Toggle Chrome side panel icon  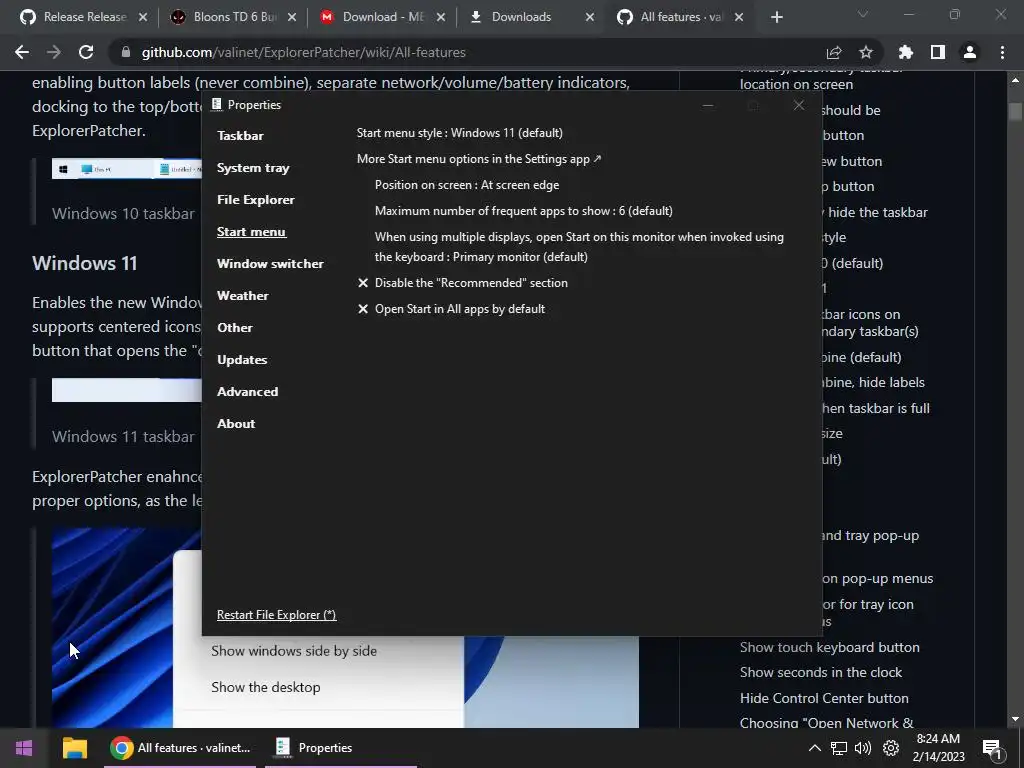click(x=938, y=52)
